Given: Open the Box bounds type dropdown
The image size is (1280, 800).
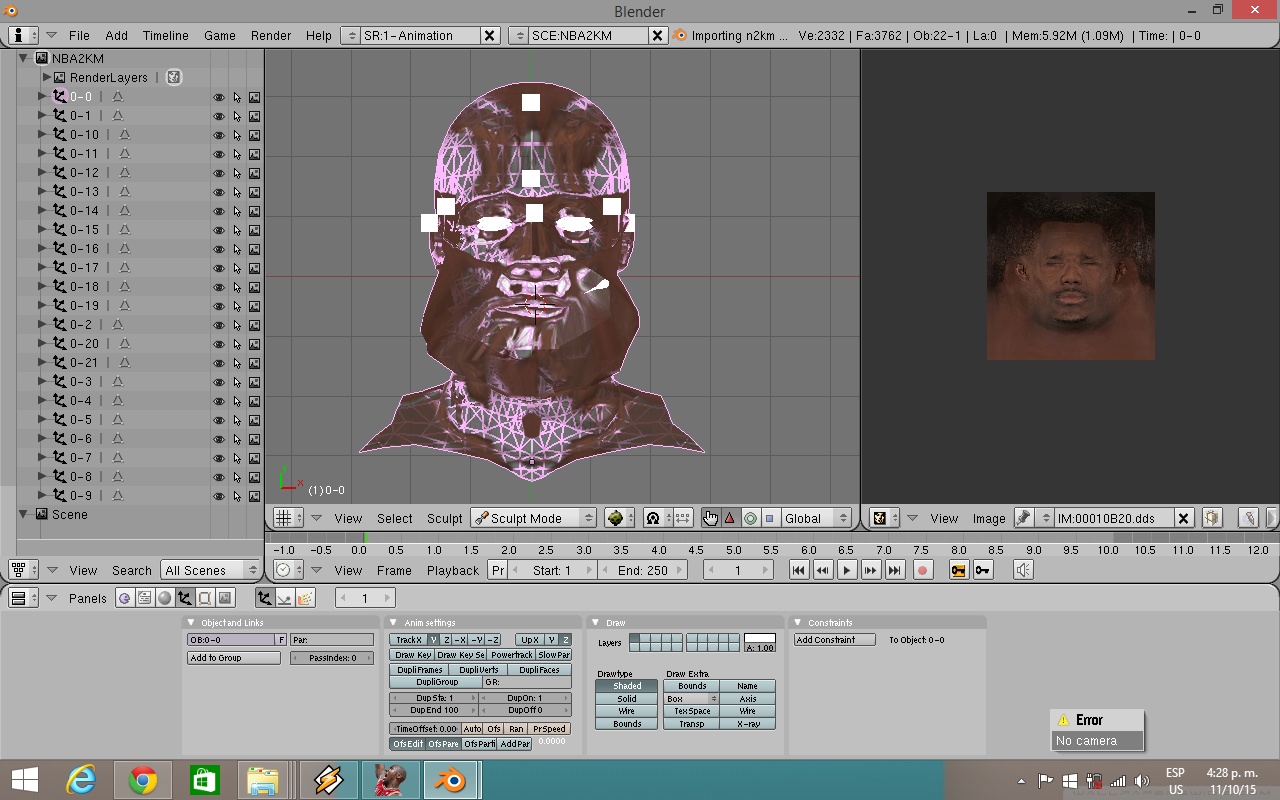Looking at the screenshot, I should [x=692, y=699].
